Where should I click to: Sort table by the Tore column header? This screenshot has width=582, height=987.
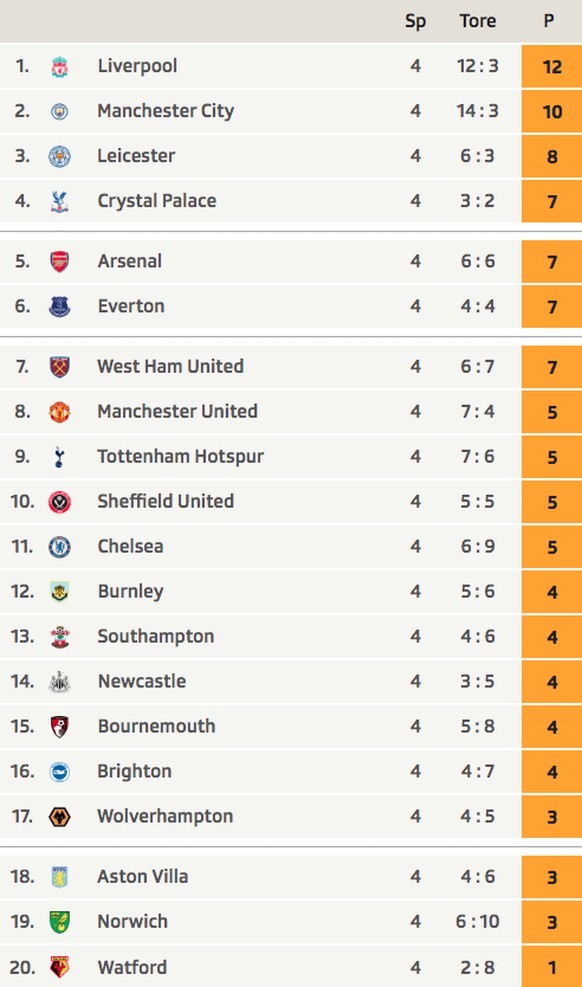[478, 21]
